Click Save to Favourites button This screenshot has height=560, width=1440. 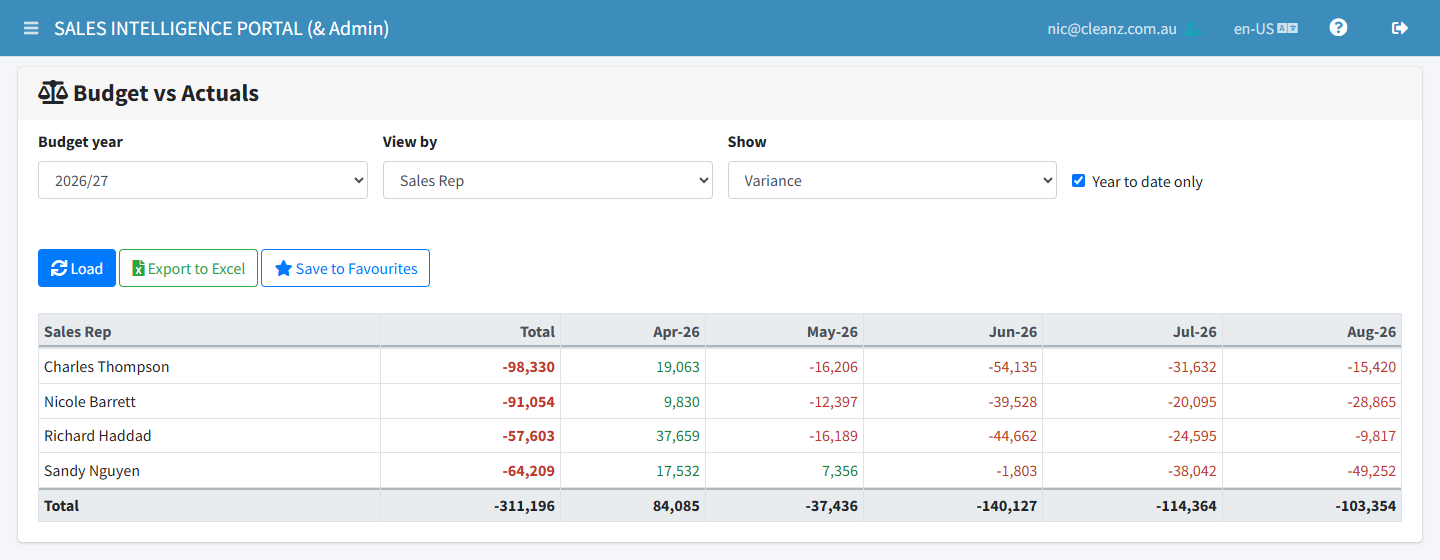[345, 268]
